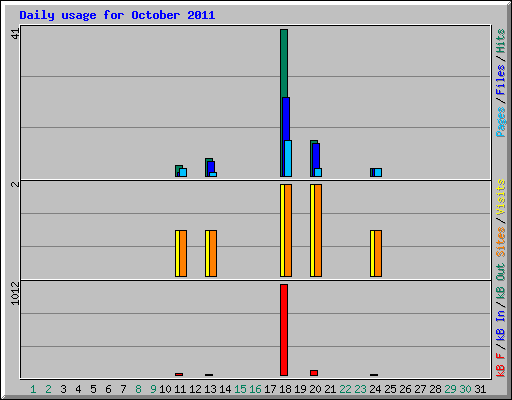Click day "13" on the x-axis
This screenshot has width=512, height=400.
(x=210, y=389)
